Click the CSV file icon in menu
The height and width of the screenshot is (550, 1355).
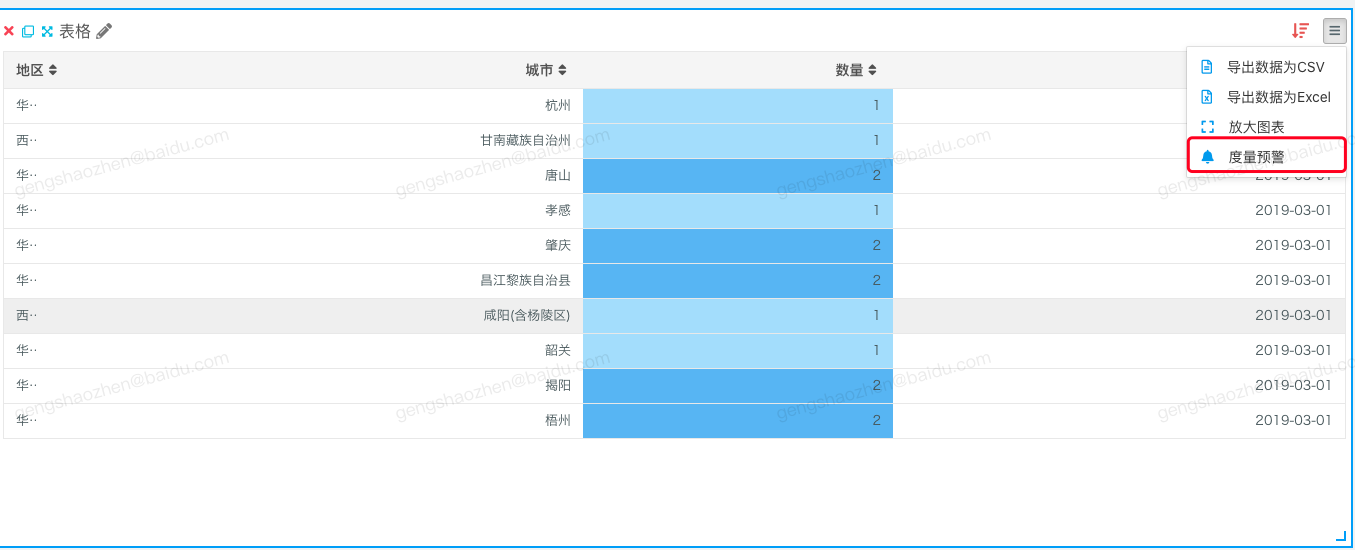coord(1207,67)
